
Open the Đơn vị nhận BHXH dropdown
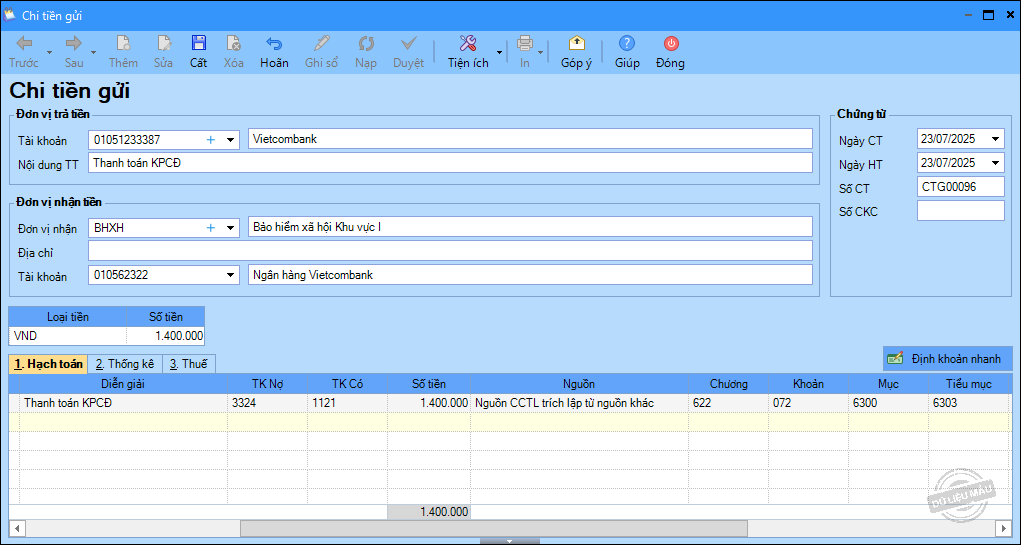(x=230, y=228)
